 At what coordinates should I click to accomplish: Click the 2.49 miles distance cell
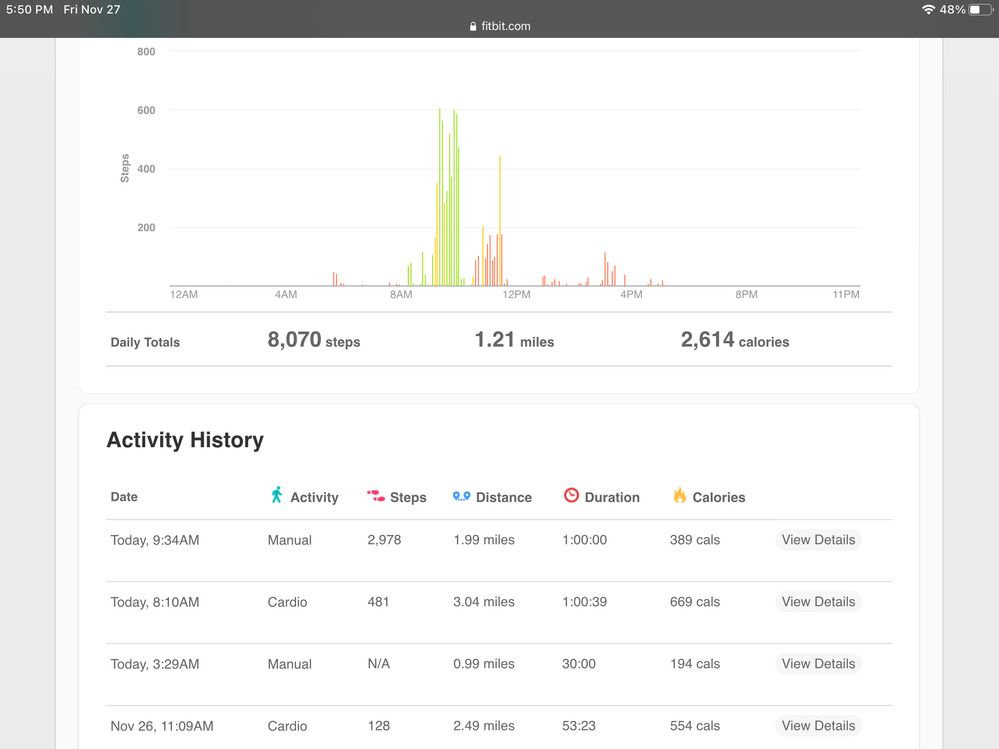[x=484, y=726]
